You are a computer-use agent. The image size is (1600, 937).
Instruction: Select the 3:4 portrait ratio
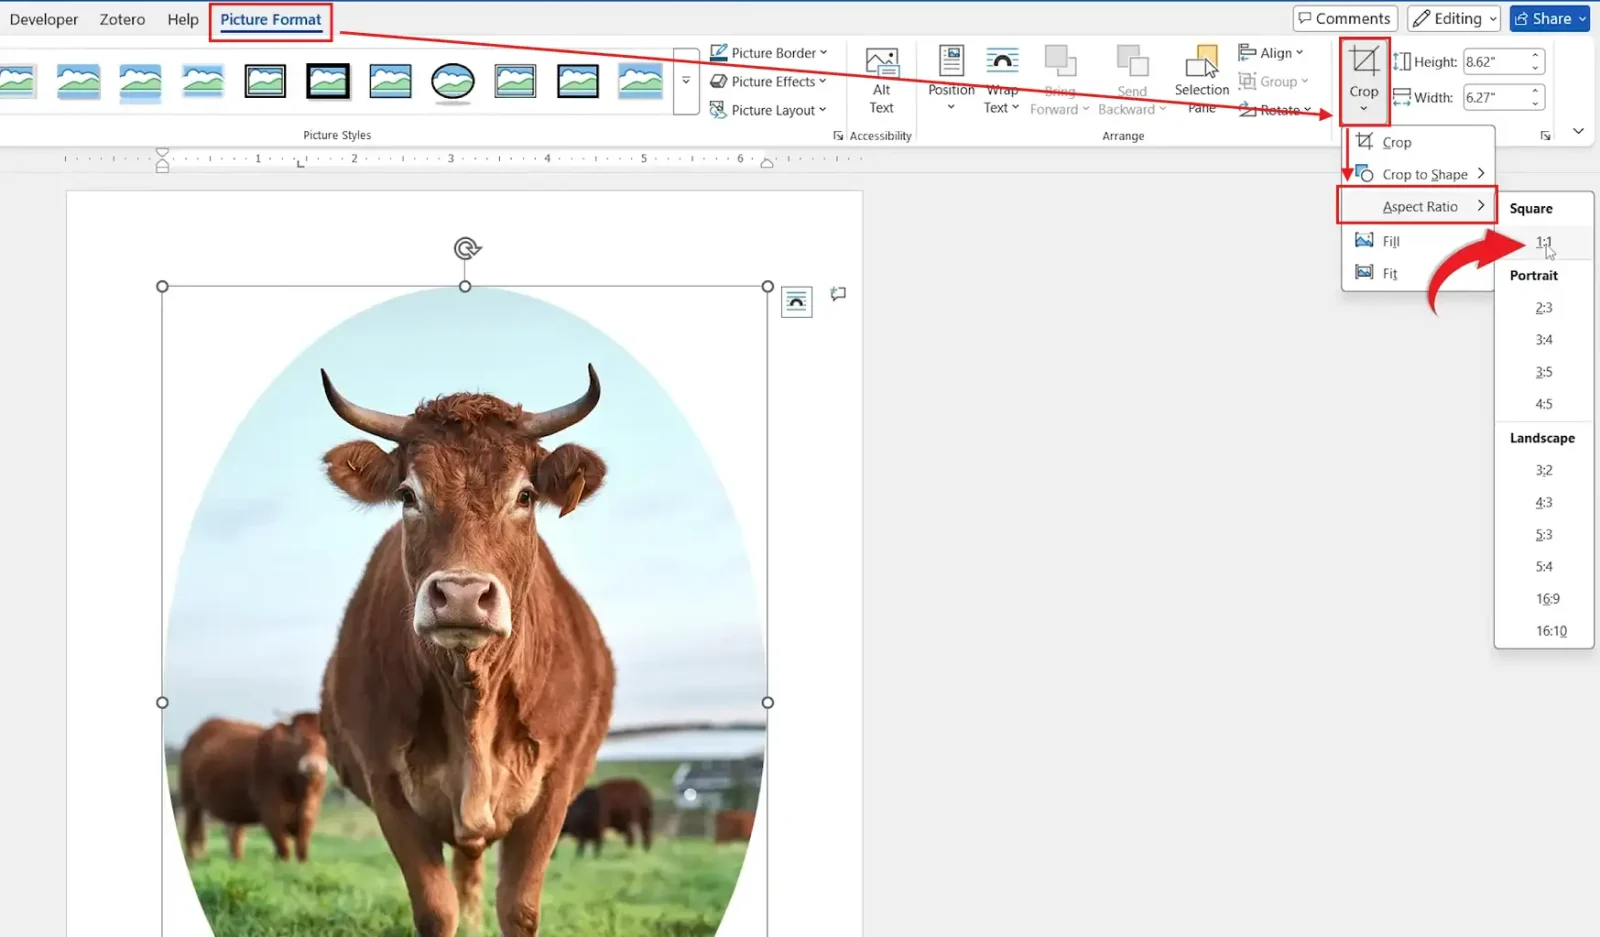[1544, 340]
